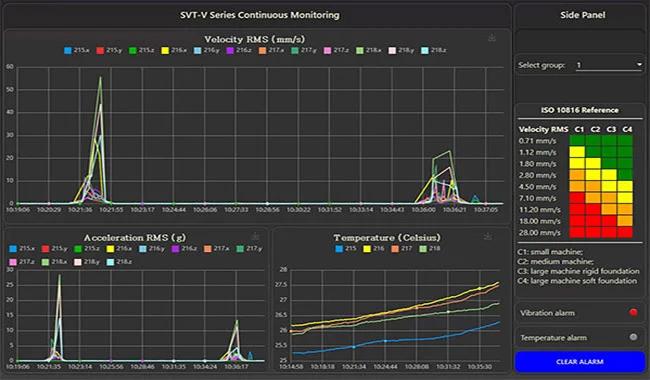Click the C4 column header
Viewport: 650px width, 380px height.
[x=627, y=129]
